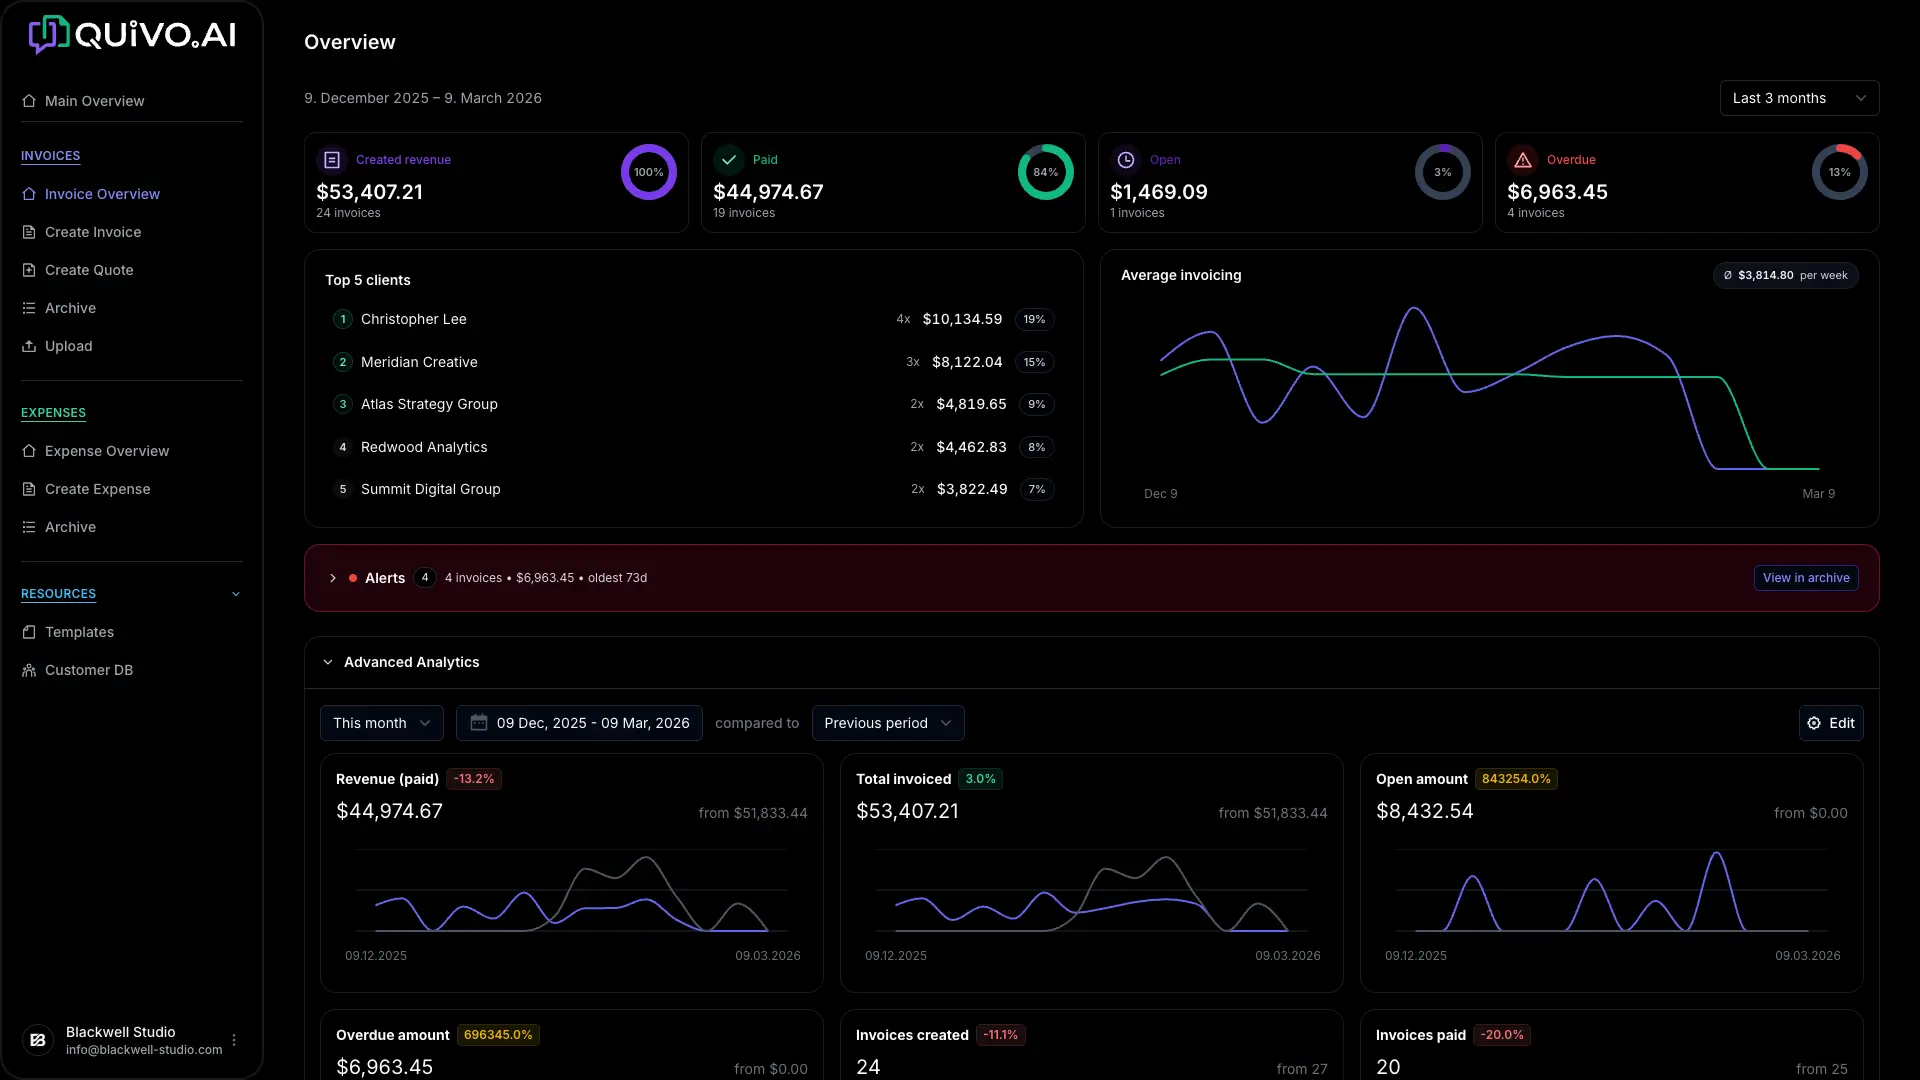1920x1080 pixels.
Task: Open account options three-dot menu
Action: click(x=234, y=1040)
